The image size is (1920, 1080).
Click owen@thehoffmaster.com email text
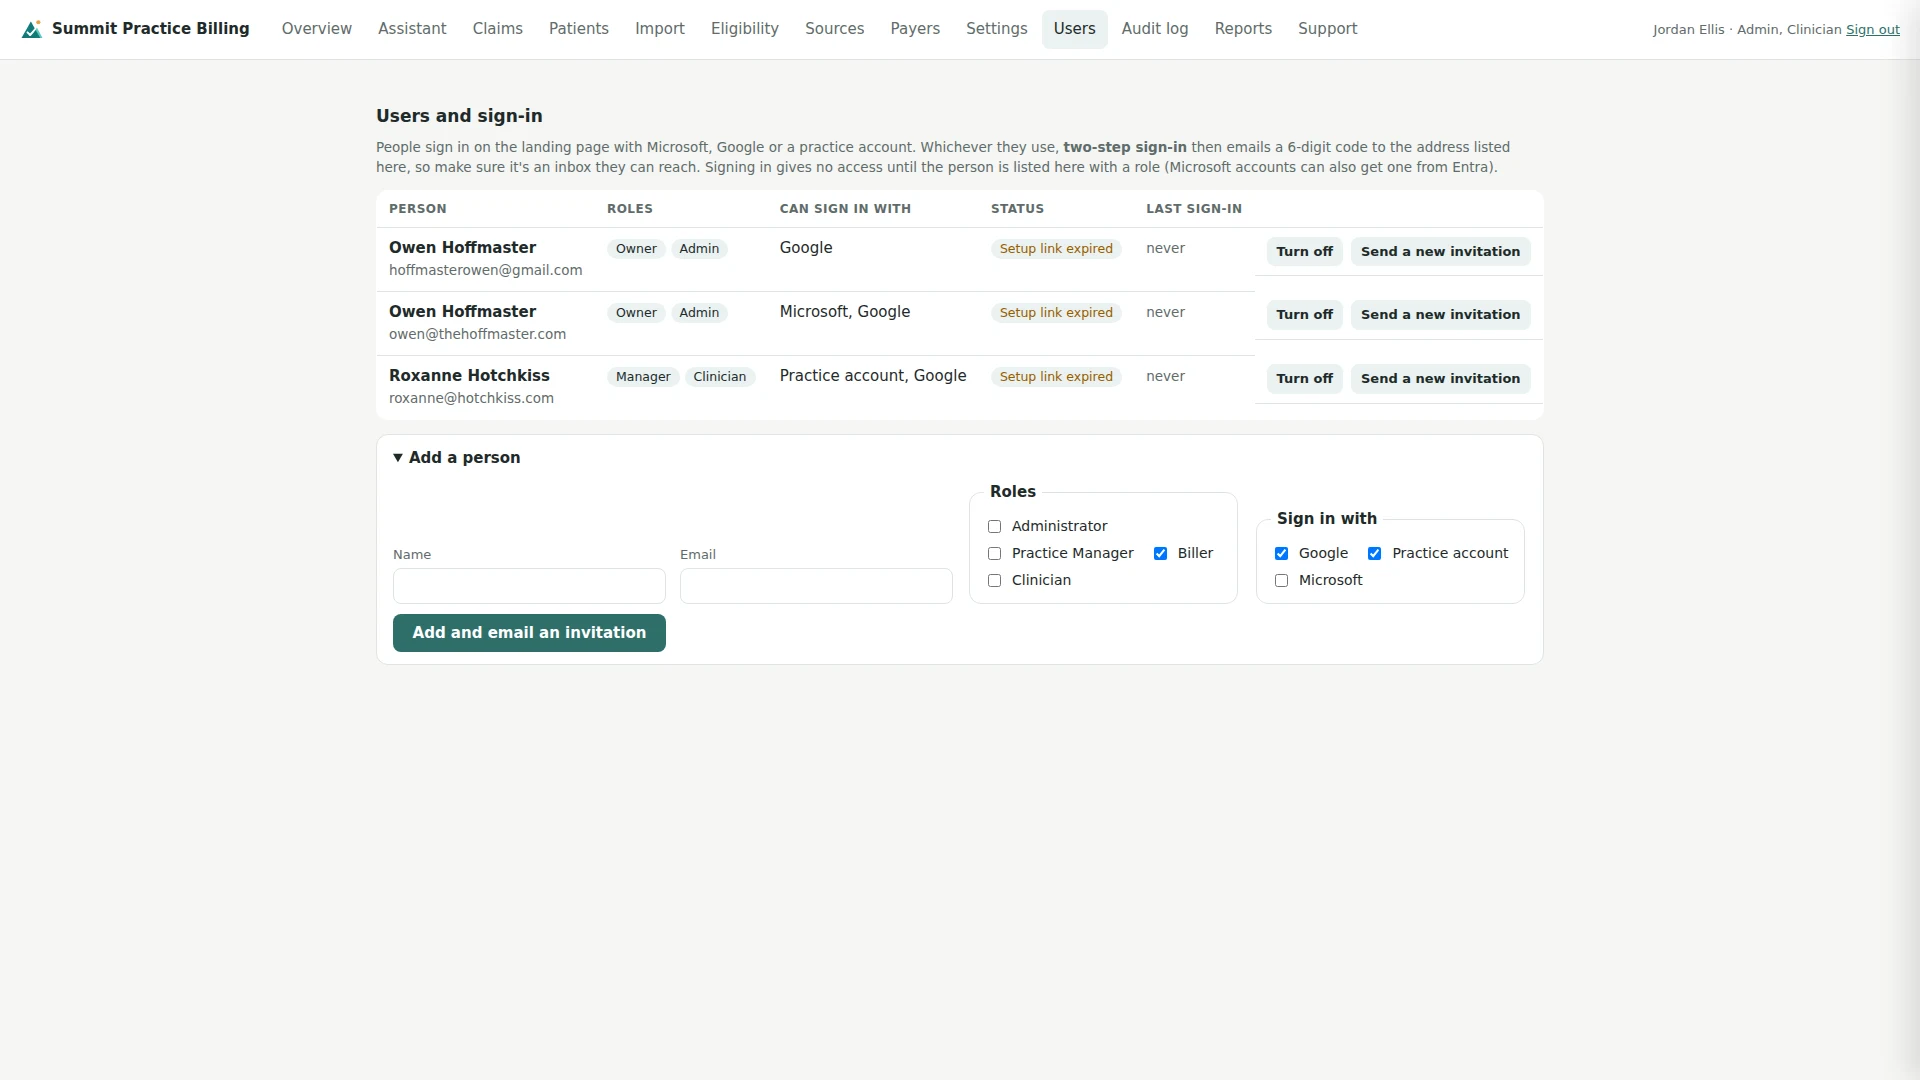pyautogui.click(x=477, y=334)
